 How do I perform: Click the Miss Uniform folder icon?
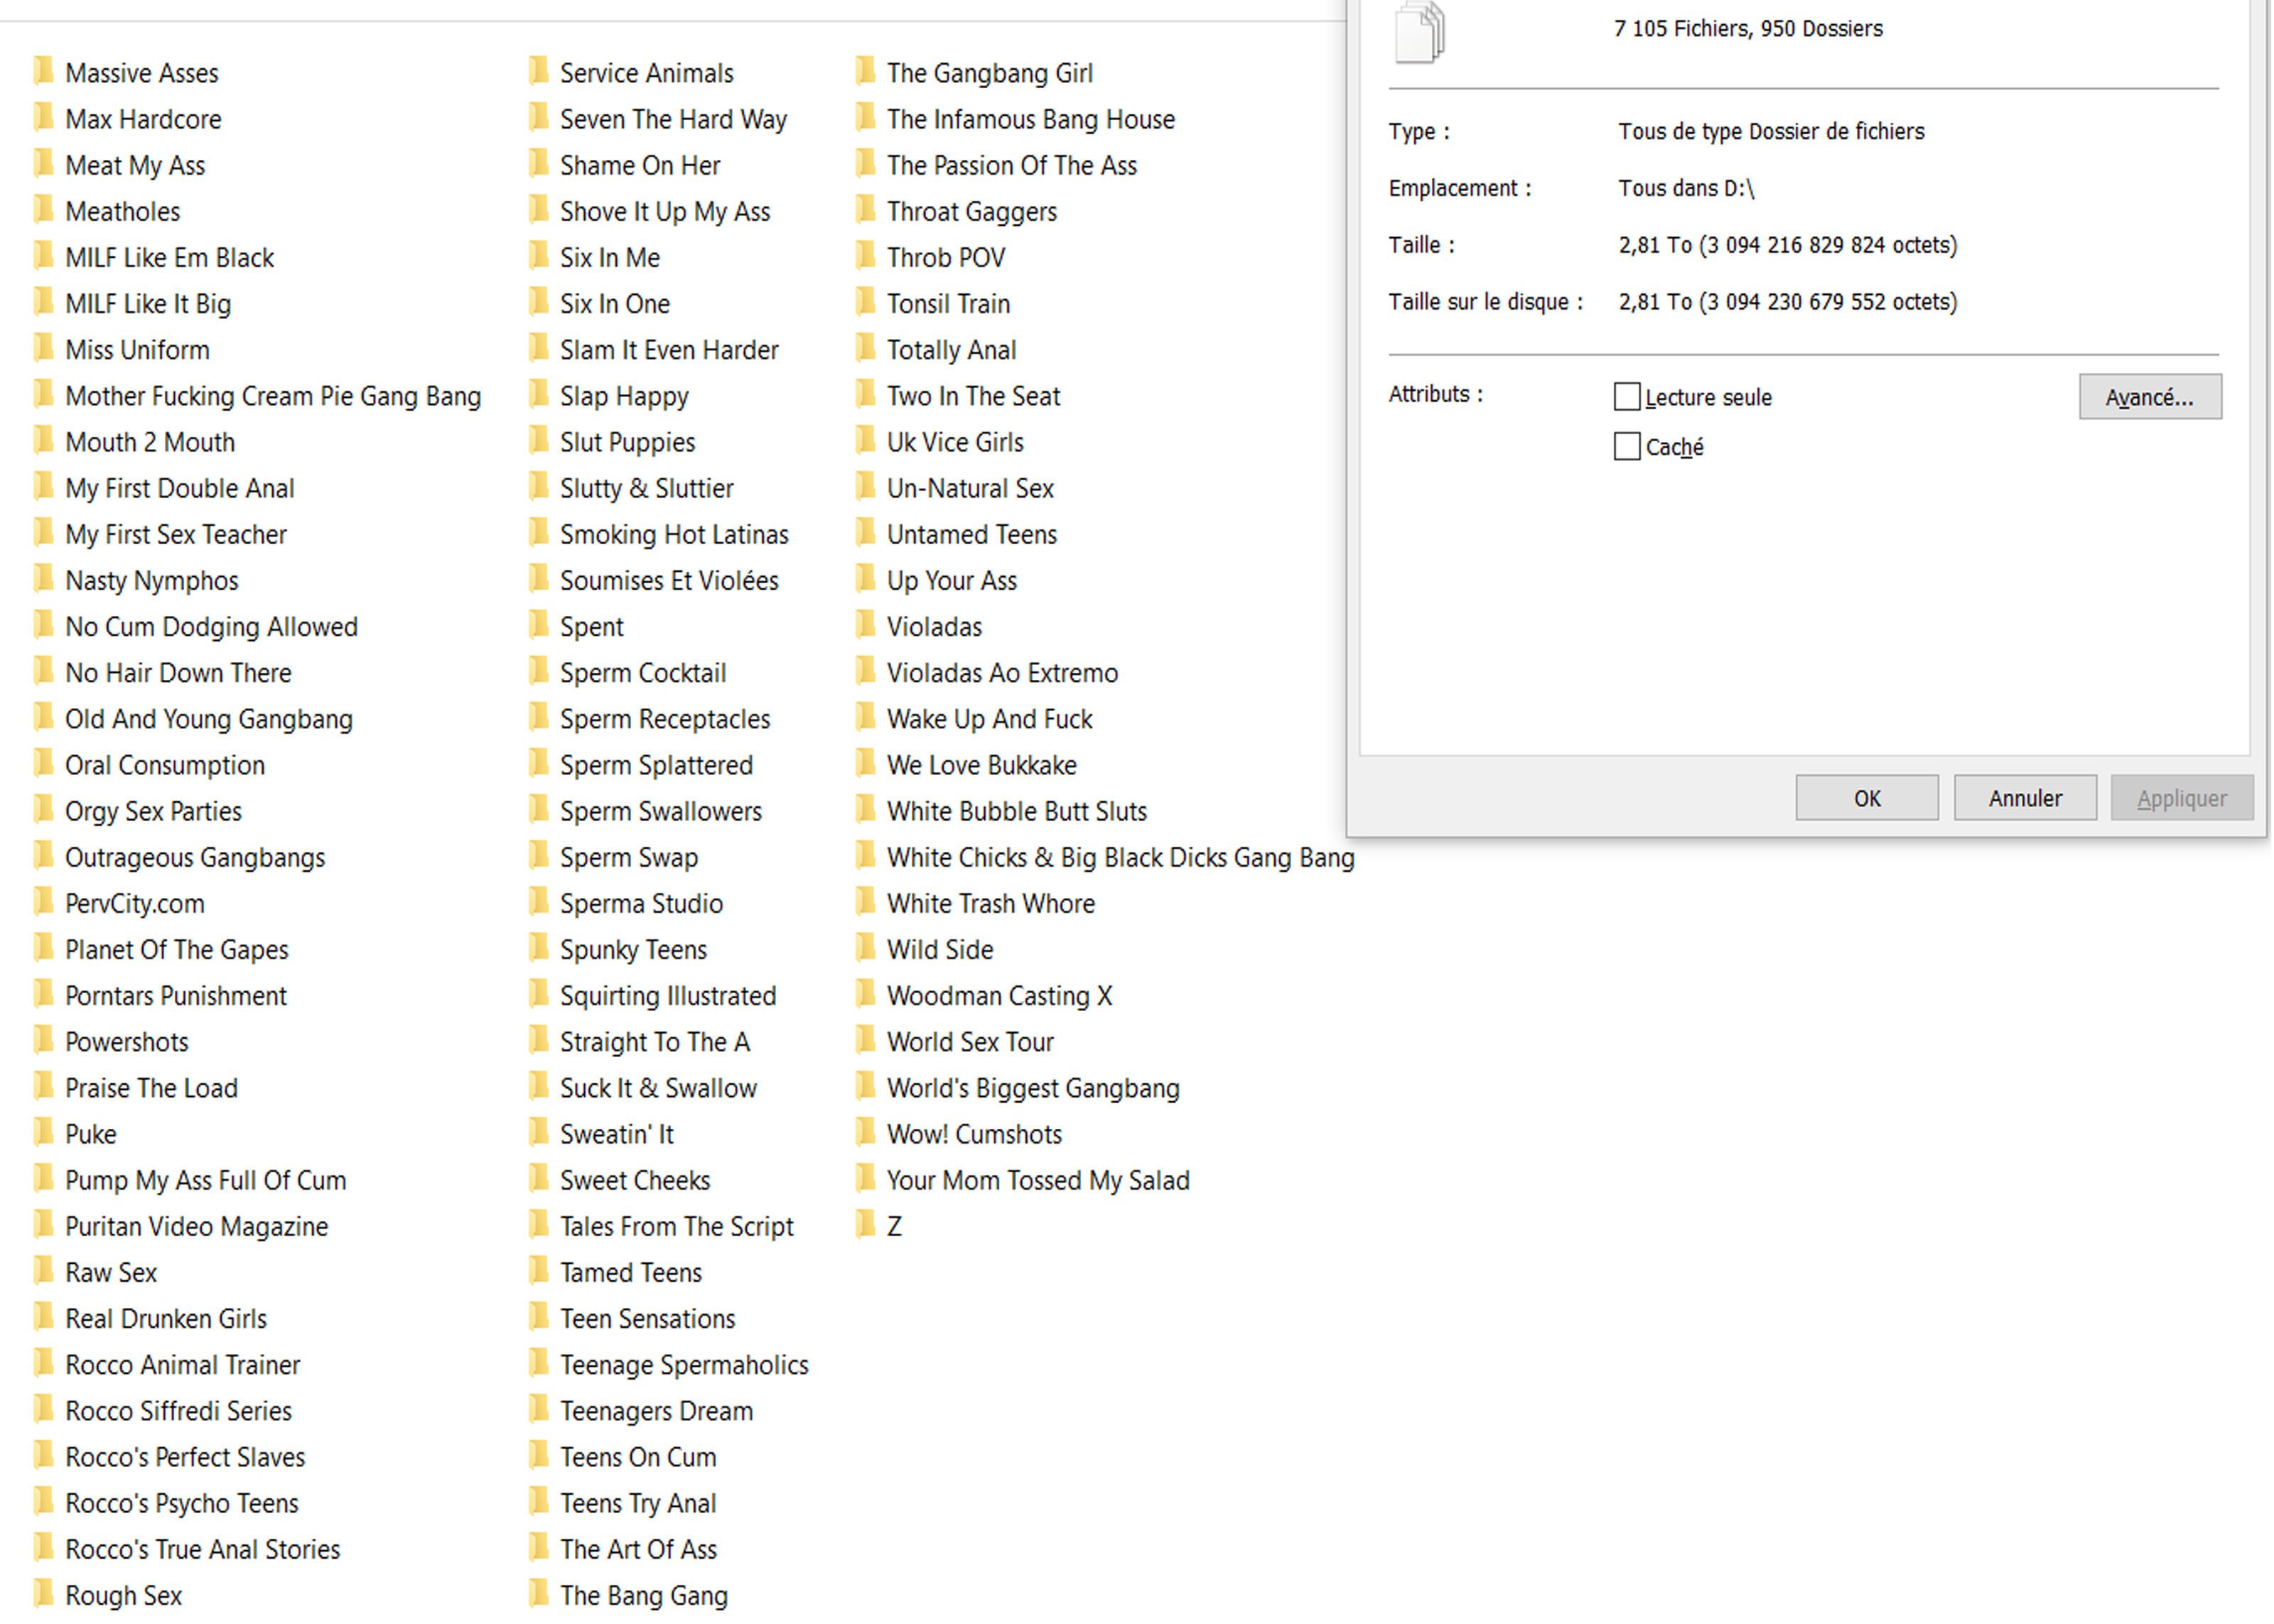(x=44, y=348)
